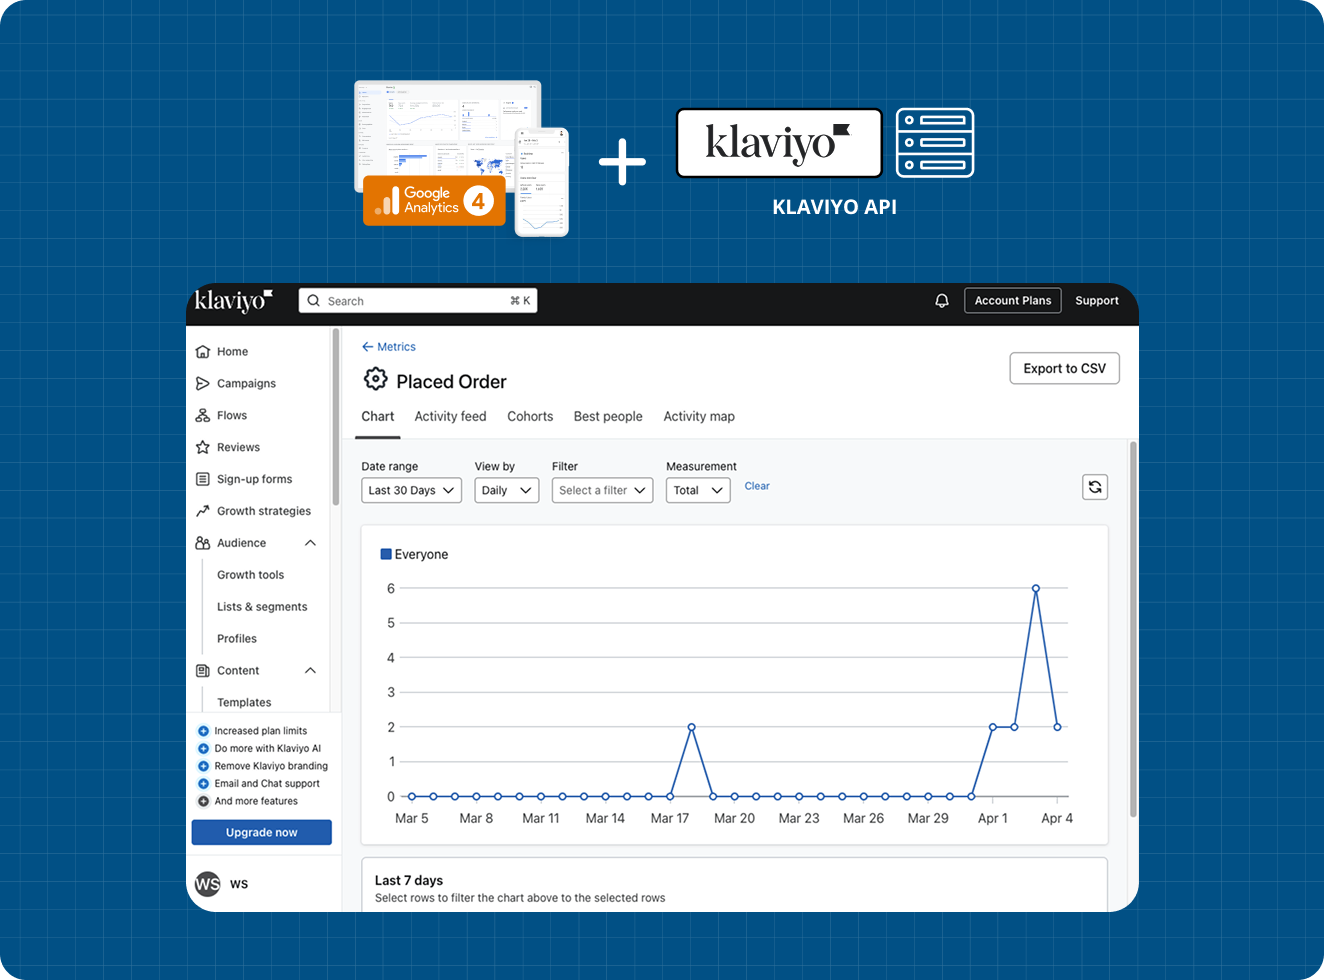Click the Sign-up forms icon

click(203, 479)
